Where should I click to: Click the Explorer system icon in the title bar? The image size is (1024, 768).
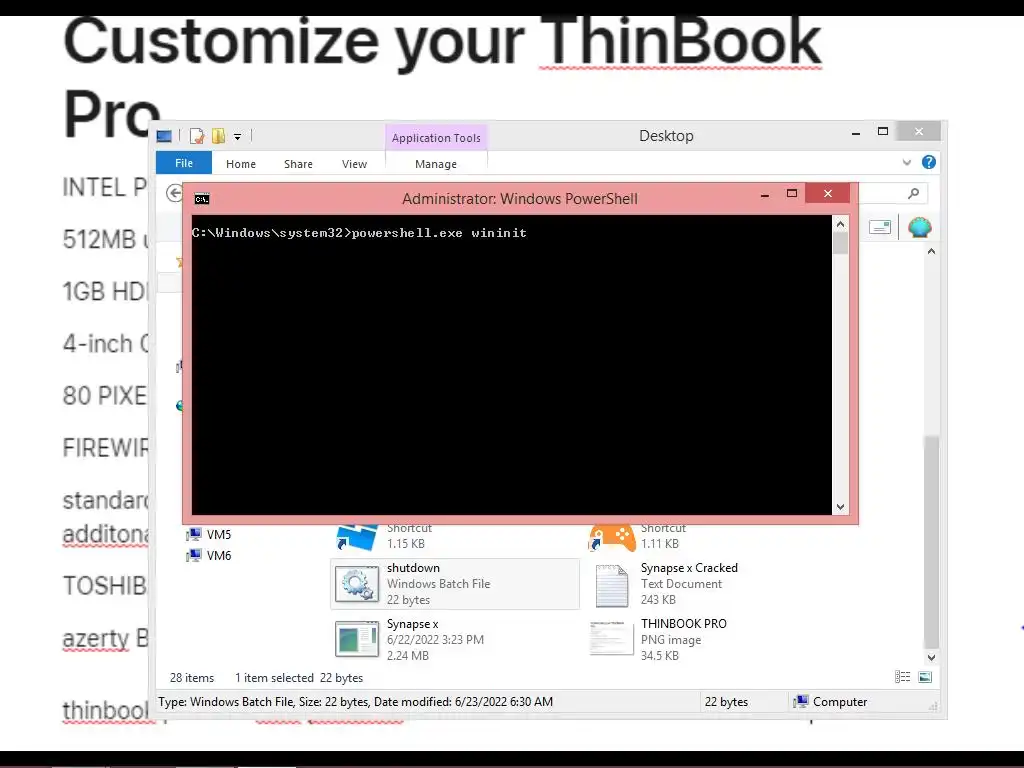pyautogui.click(x=164, y=136)
